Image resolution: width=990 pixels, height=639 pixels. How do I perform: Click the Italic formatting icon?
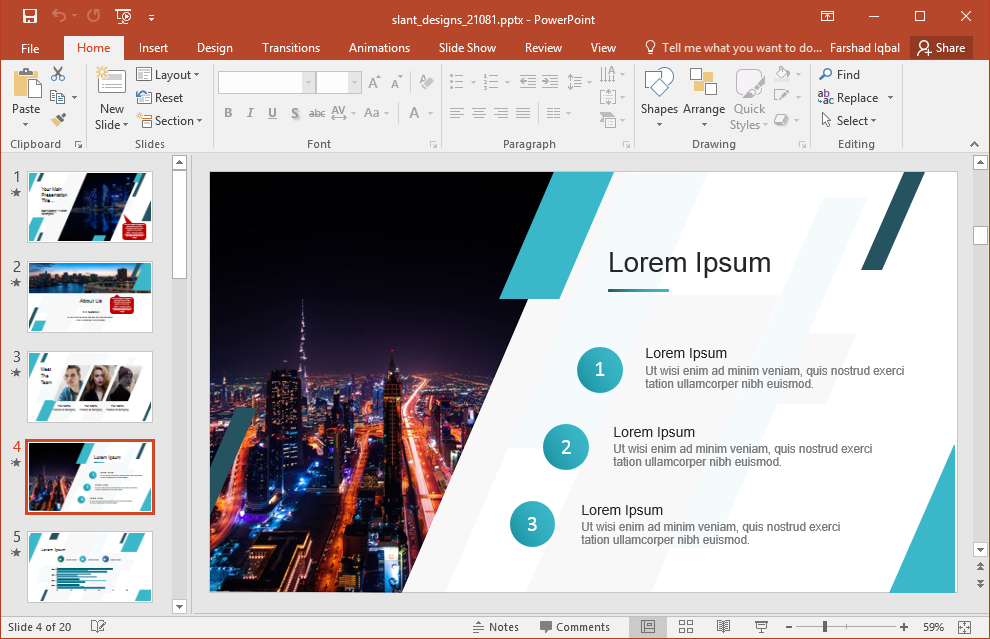point(250,113)
